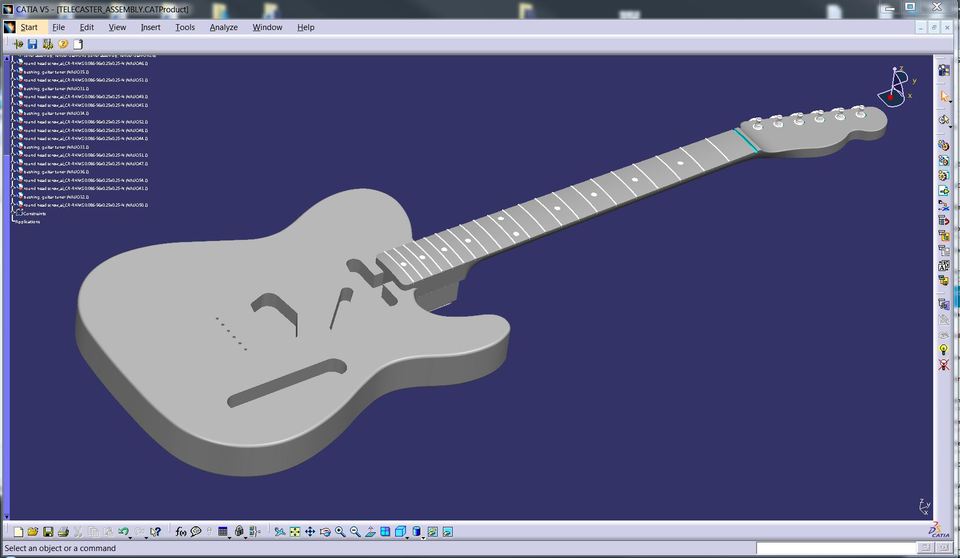Click the Undo arrow icon

point(123,531)
